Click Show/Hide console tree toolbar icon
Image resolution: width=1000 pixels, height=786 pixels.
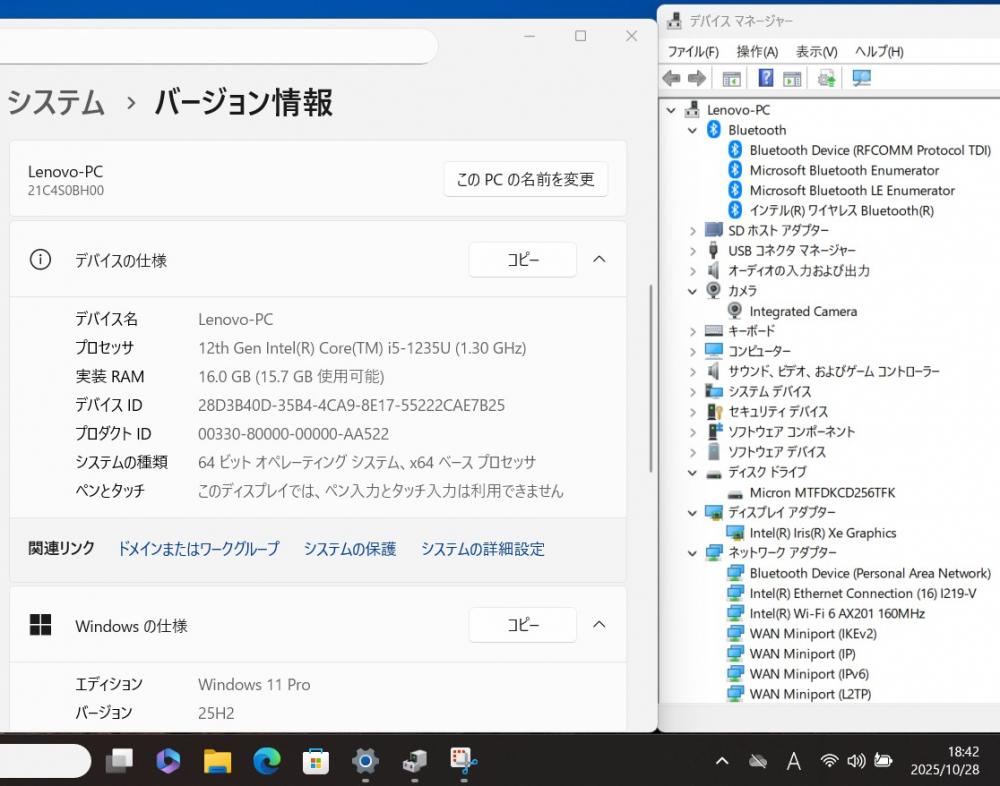click(732, 78)
